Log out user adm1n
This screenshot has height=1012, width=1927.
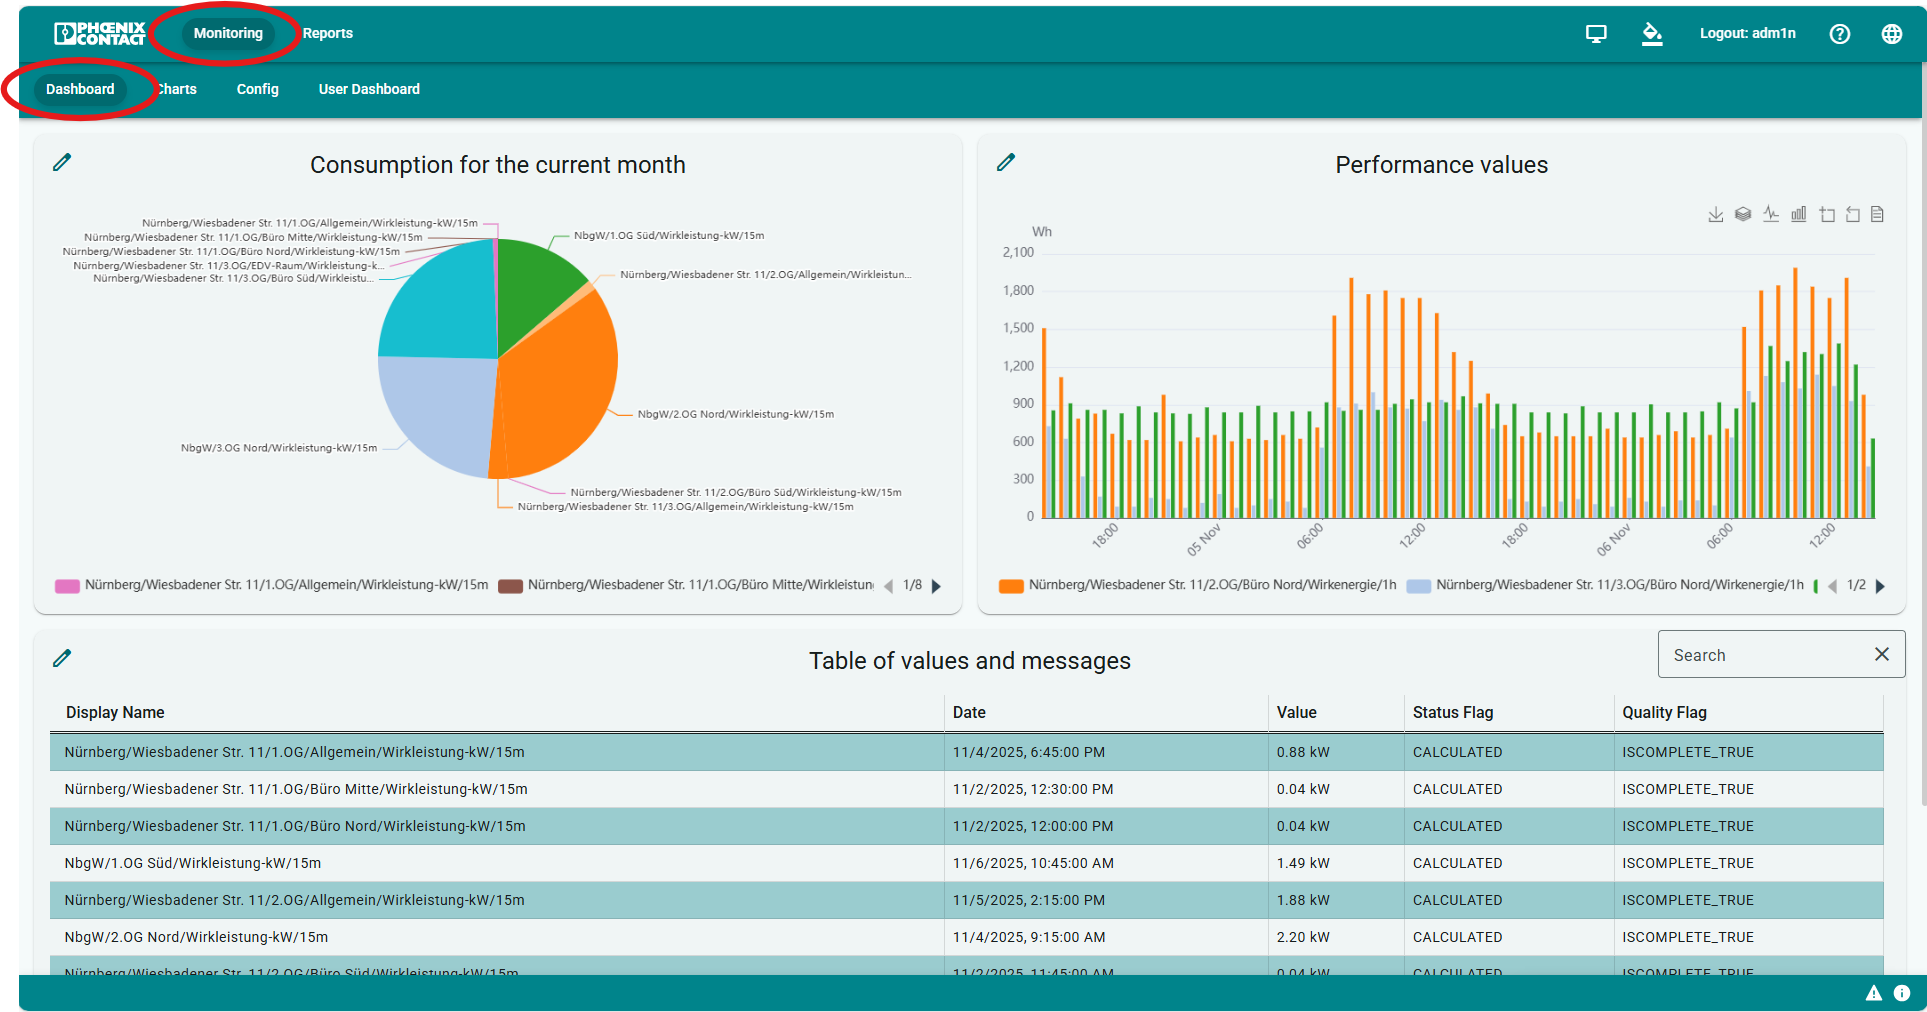click(1747, 33)
